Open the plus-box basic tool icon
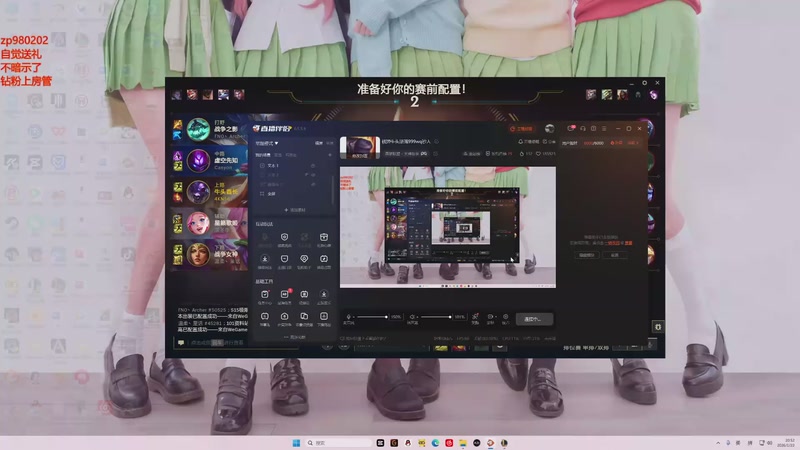 point(323,318)
